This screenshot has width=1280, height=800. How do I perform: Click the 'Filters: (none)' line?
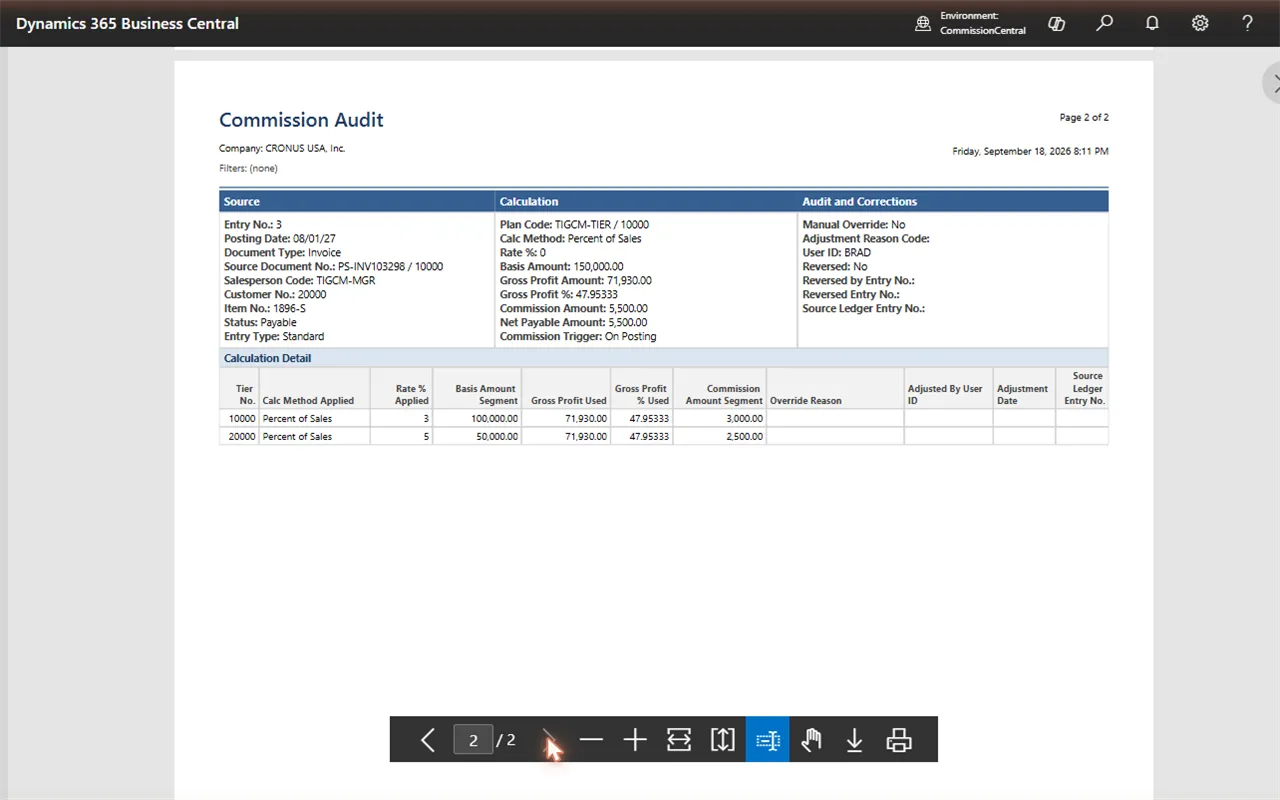click(248, 168)
